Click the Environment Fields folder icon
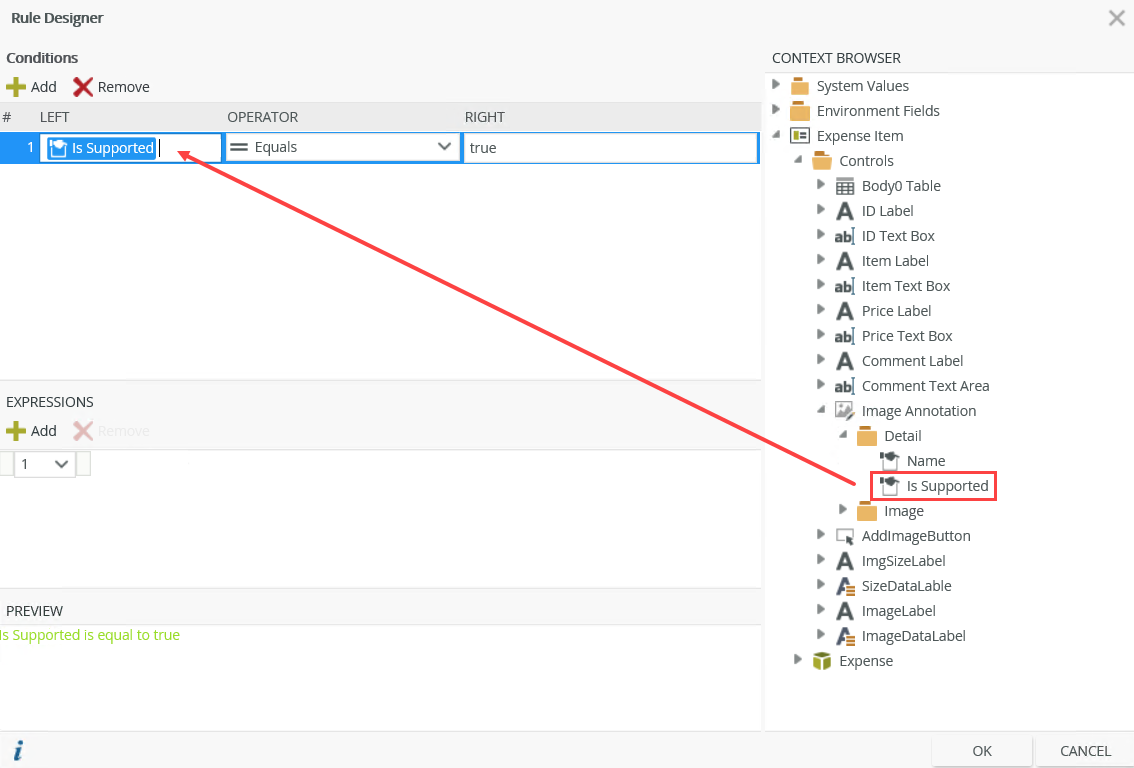The height and width of the screenshot is (768, 1134). coord(799,111)
